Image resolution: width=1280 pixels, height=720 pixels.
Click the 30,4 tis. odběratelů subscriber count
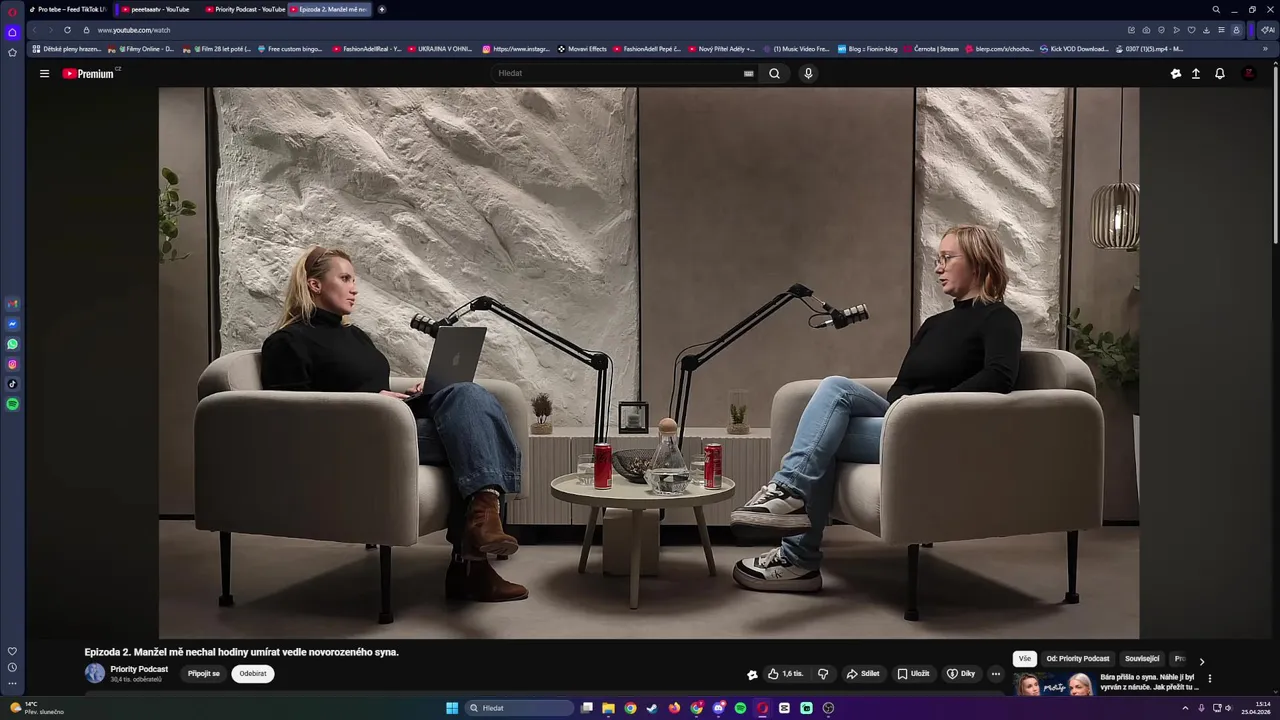point(136,680)
